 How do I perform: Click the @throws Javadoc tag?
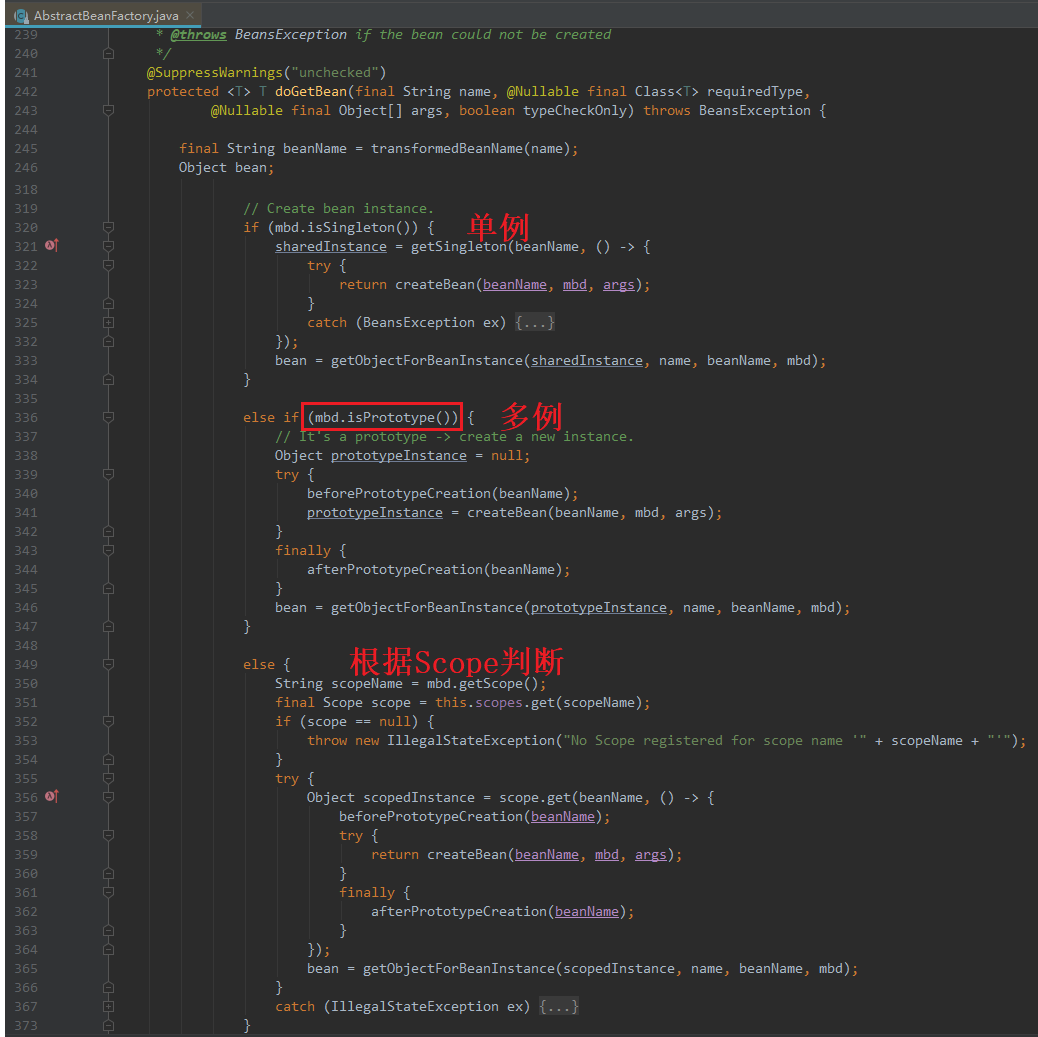[199, 34]
